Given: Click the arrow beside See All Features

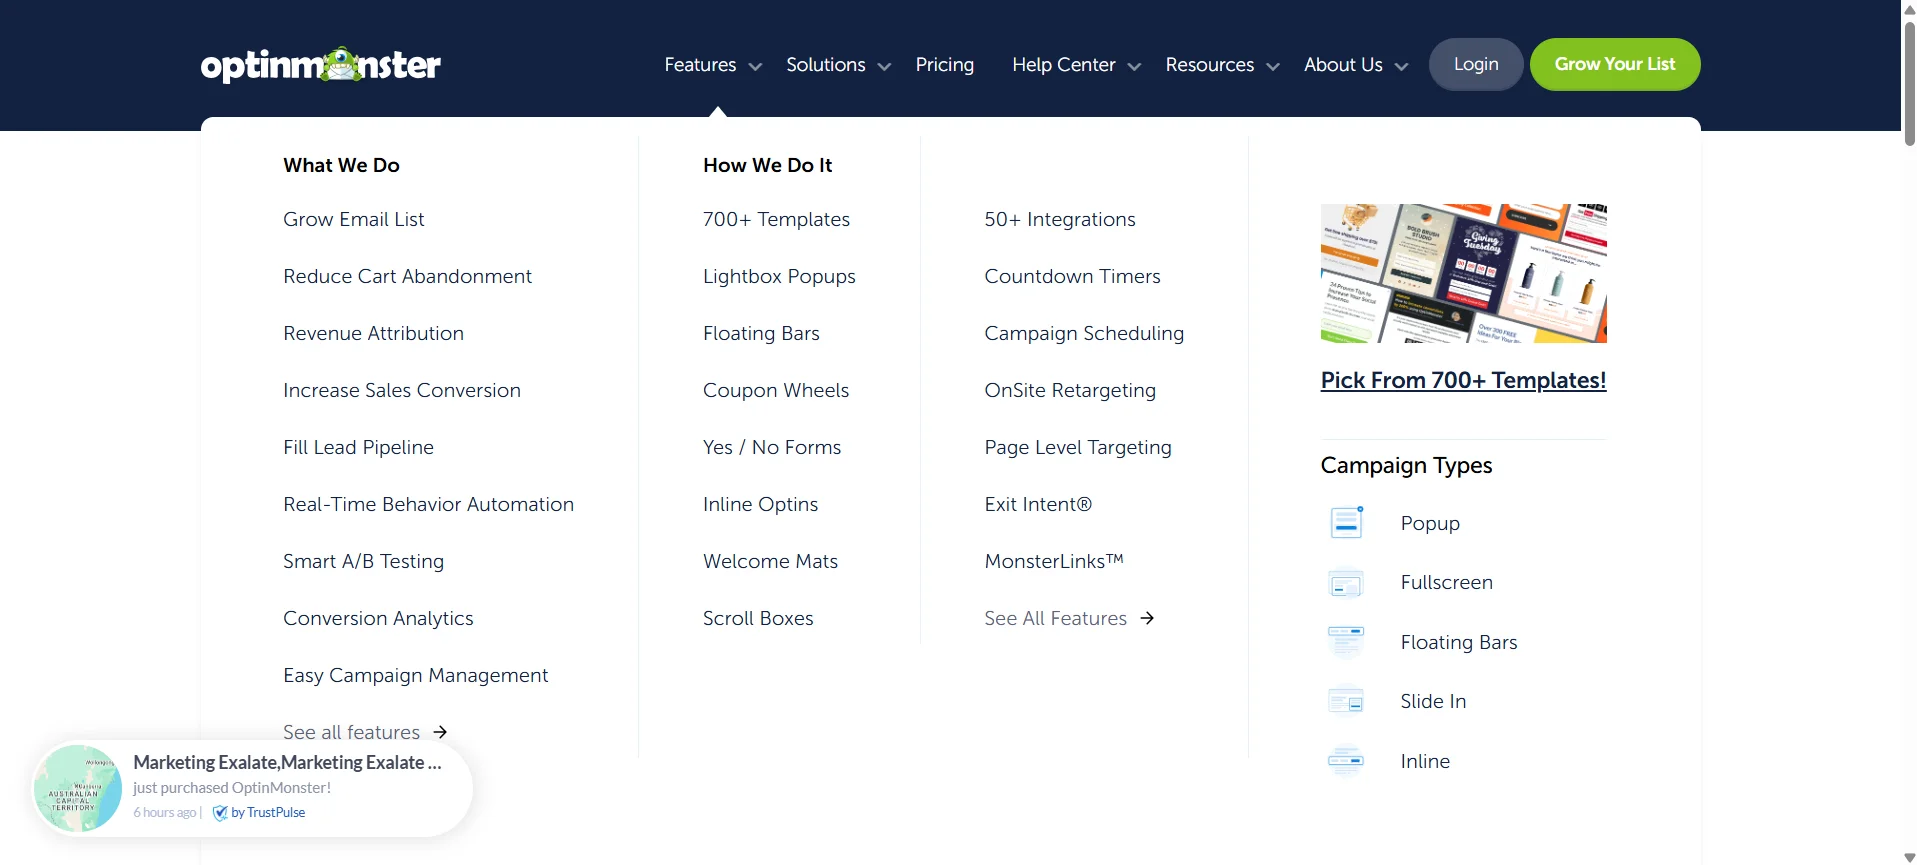Looking at the screenshot, I should [x=1147, y=619].
